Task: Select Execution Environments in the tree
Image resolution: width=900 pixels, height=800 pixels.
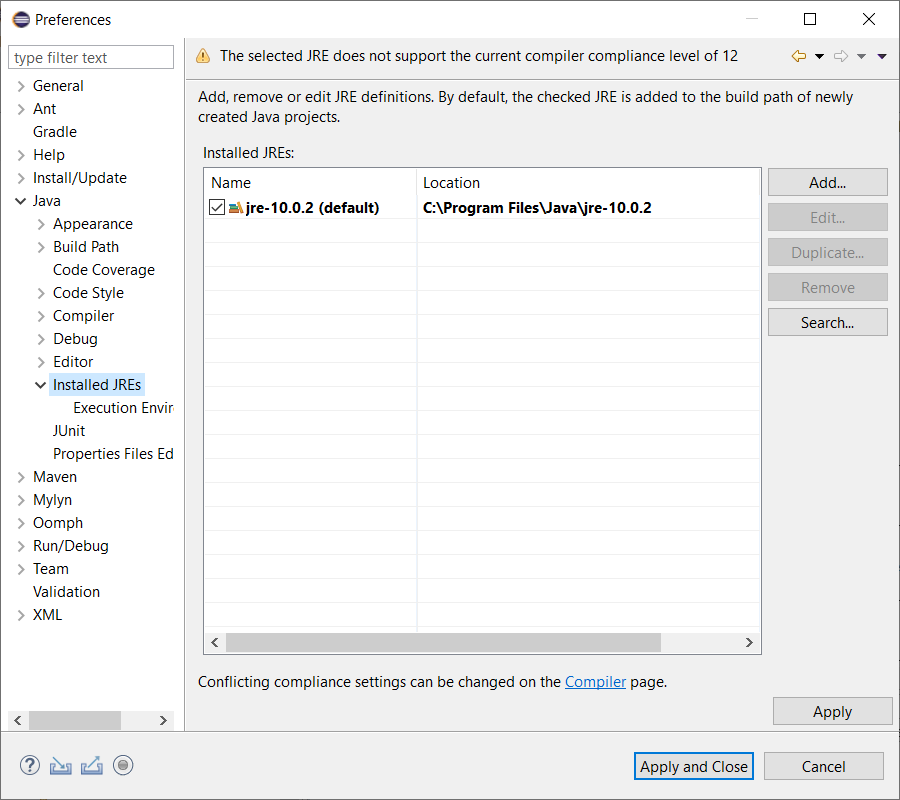Action: [x=122, y=408]
